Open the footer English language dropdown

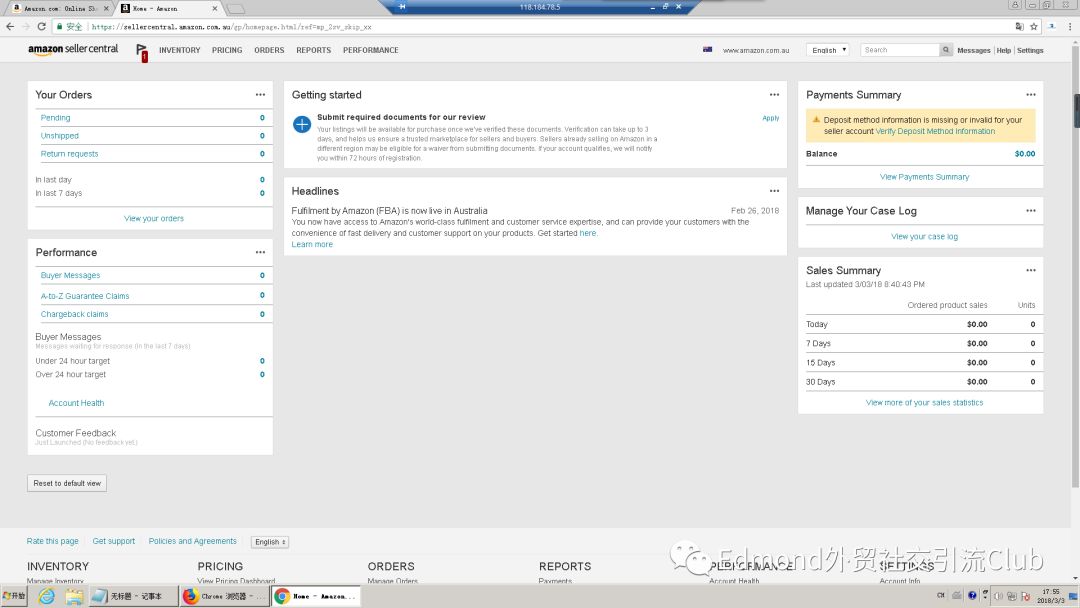coord(270,543)
